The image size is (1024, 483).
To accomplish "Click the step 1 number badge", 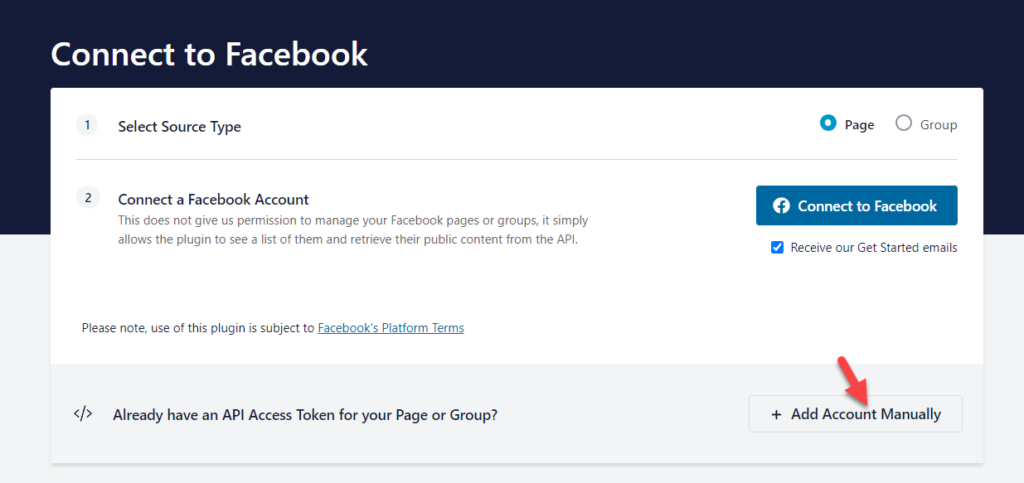I will pos(87,125).
